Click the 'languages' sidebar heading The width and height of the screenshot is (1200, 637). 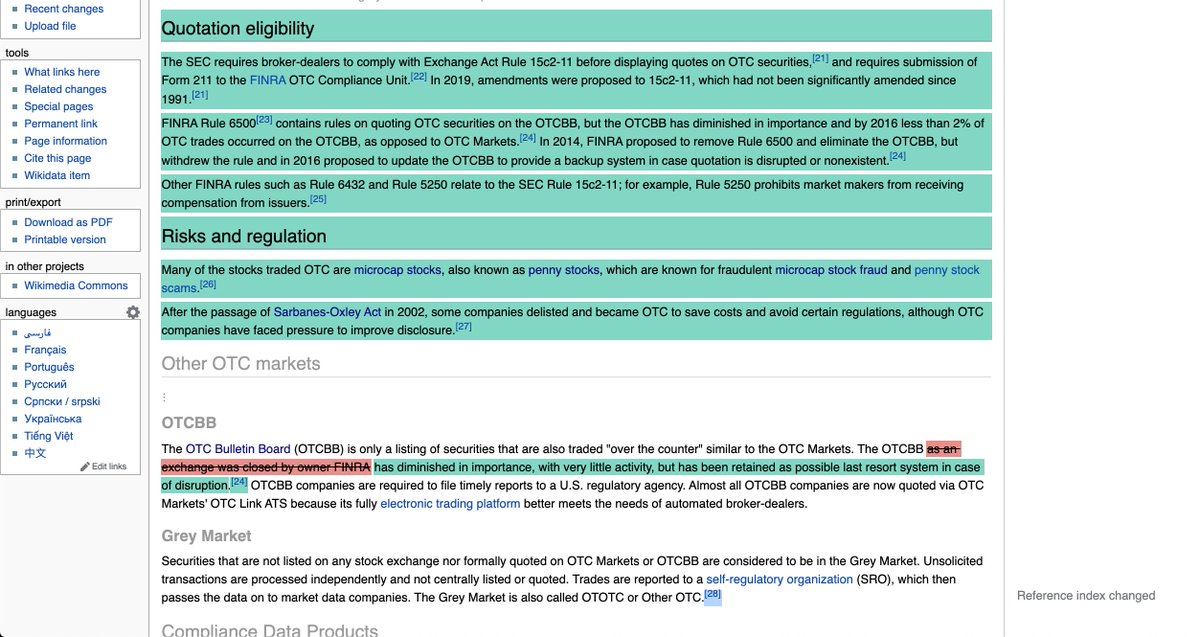point(31,313)
